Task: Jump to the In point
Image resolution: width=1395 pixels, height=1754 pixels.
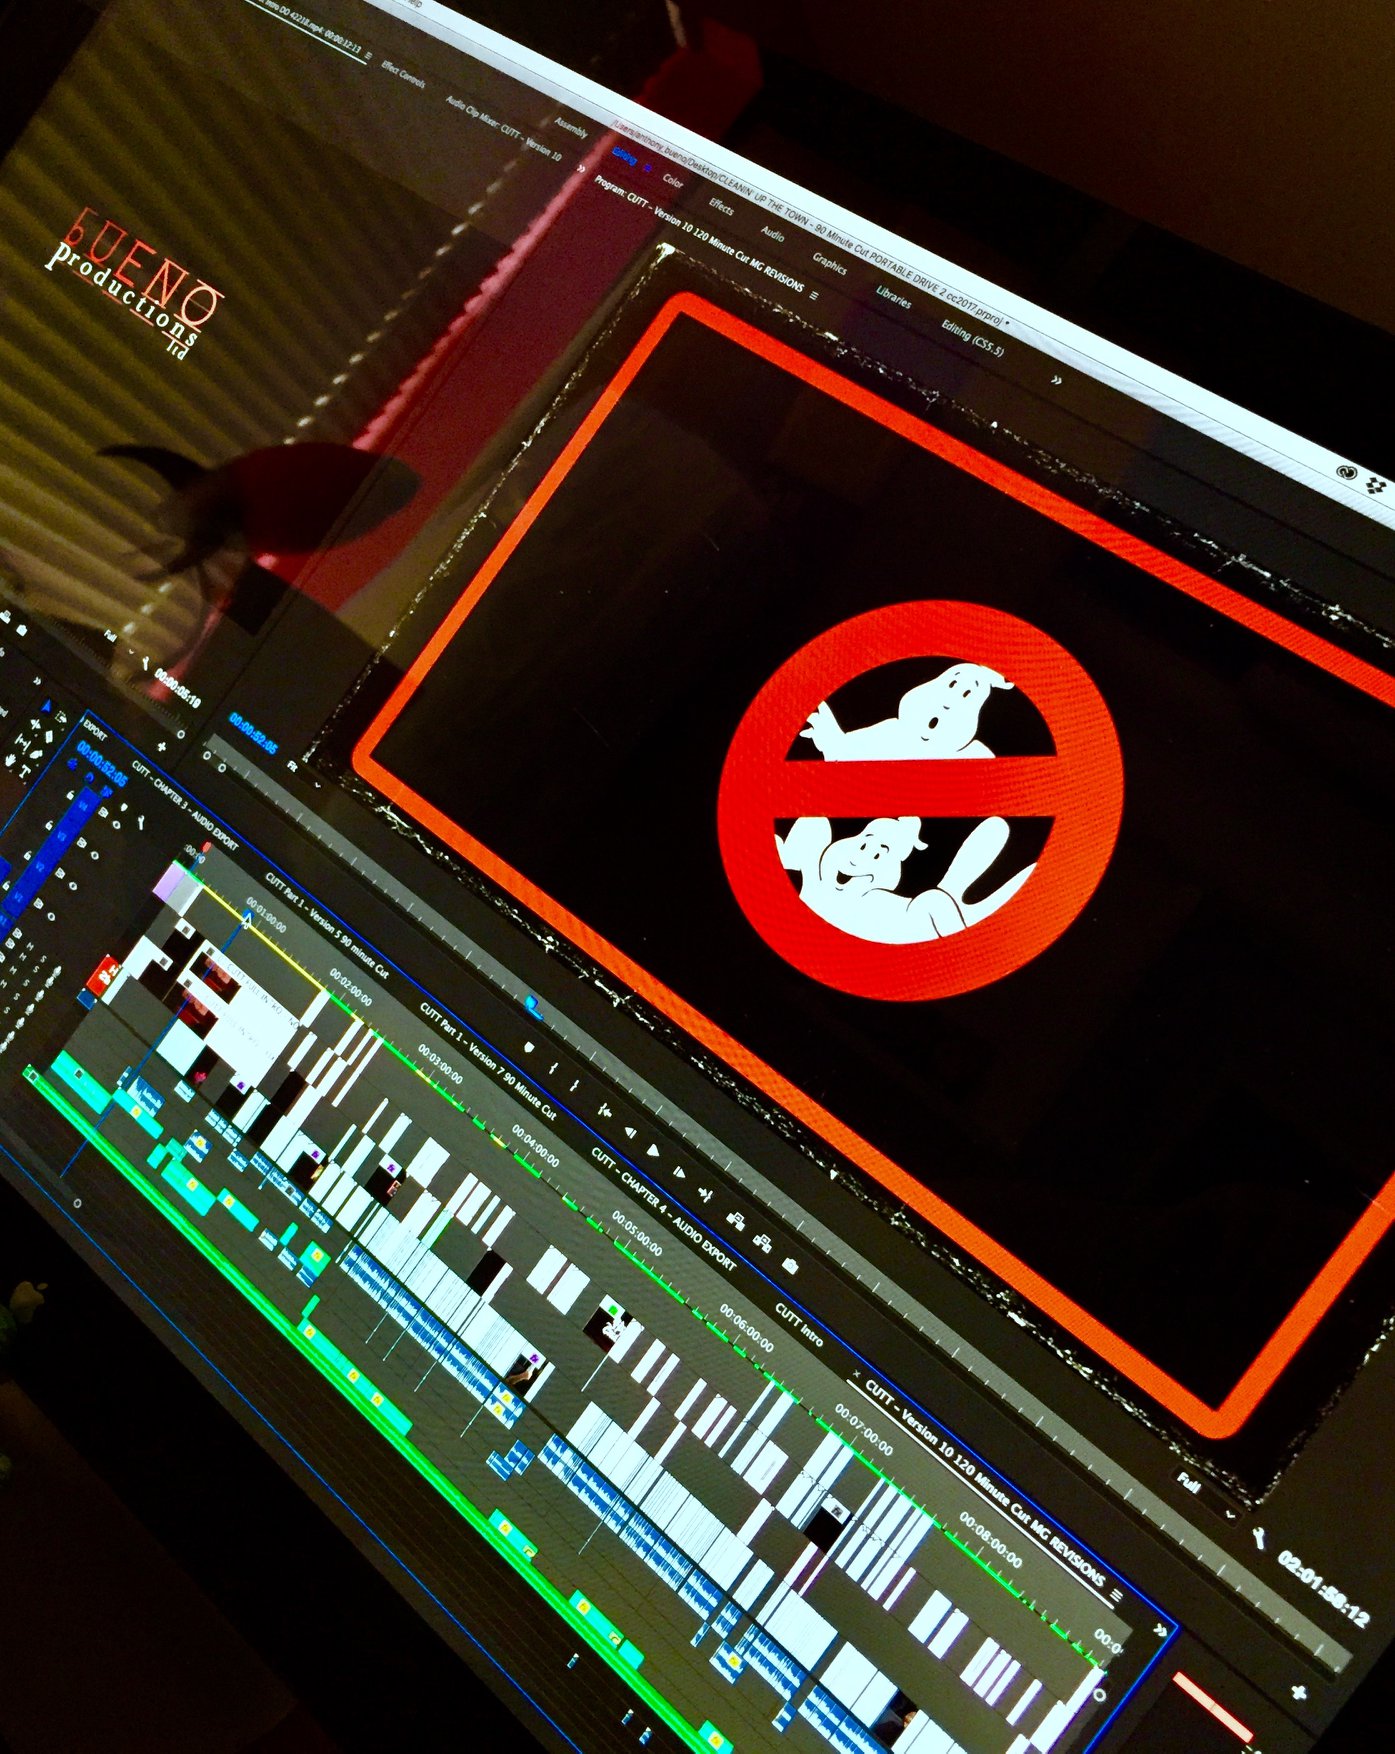Action: pyautogui.click(x=604, y=1109)
